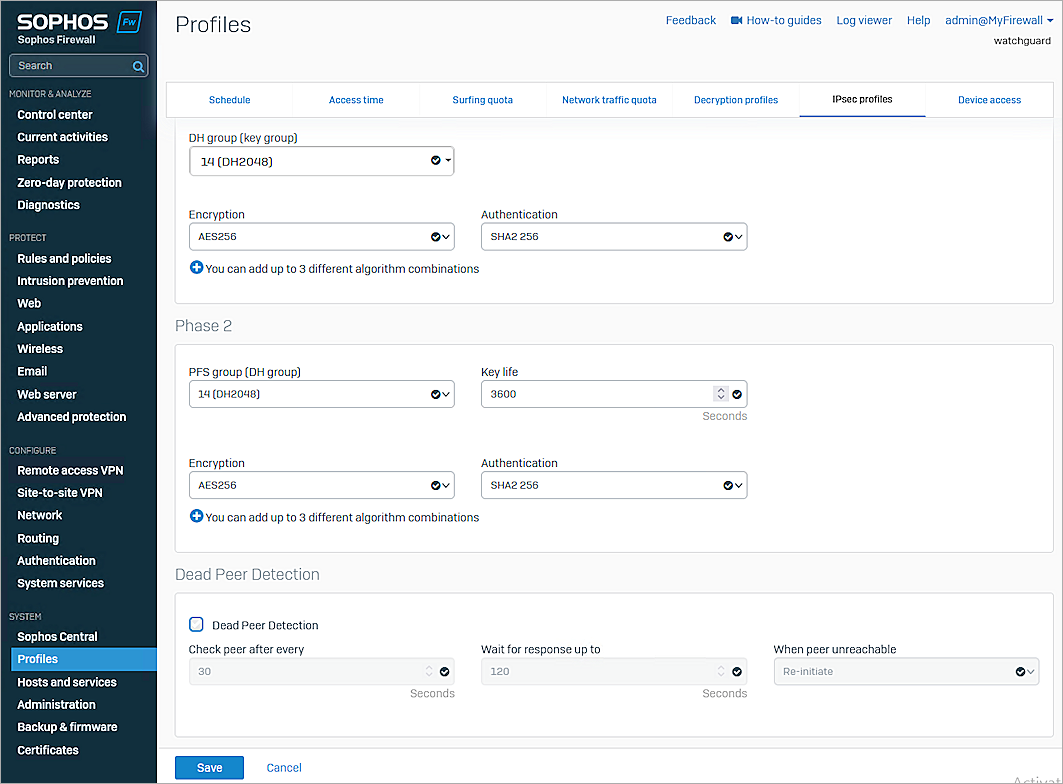The image size is (1063, 784).
Task: Expand the admin@MyFirewall account menu
Action: [x=995, y=19]
